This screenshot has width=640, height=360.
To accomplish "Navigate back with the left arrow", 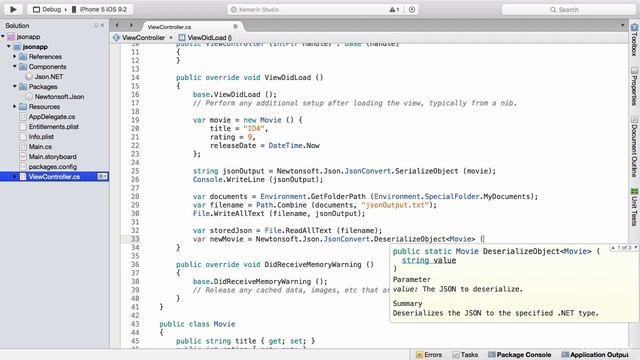I will 117,25.
